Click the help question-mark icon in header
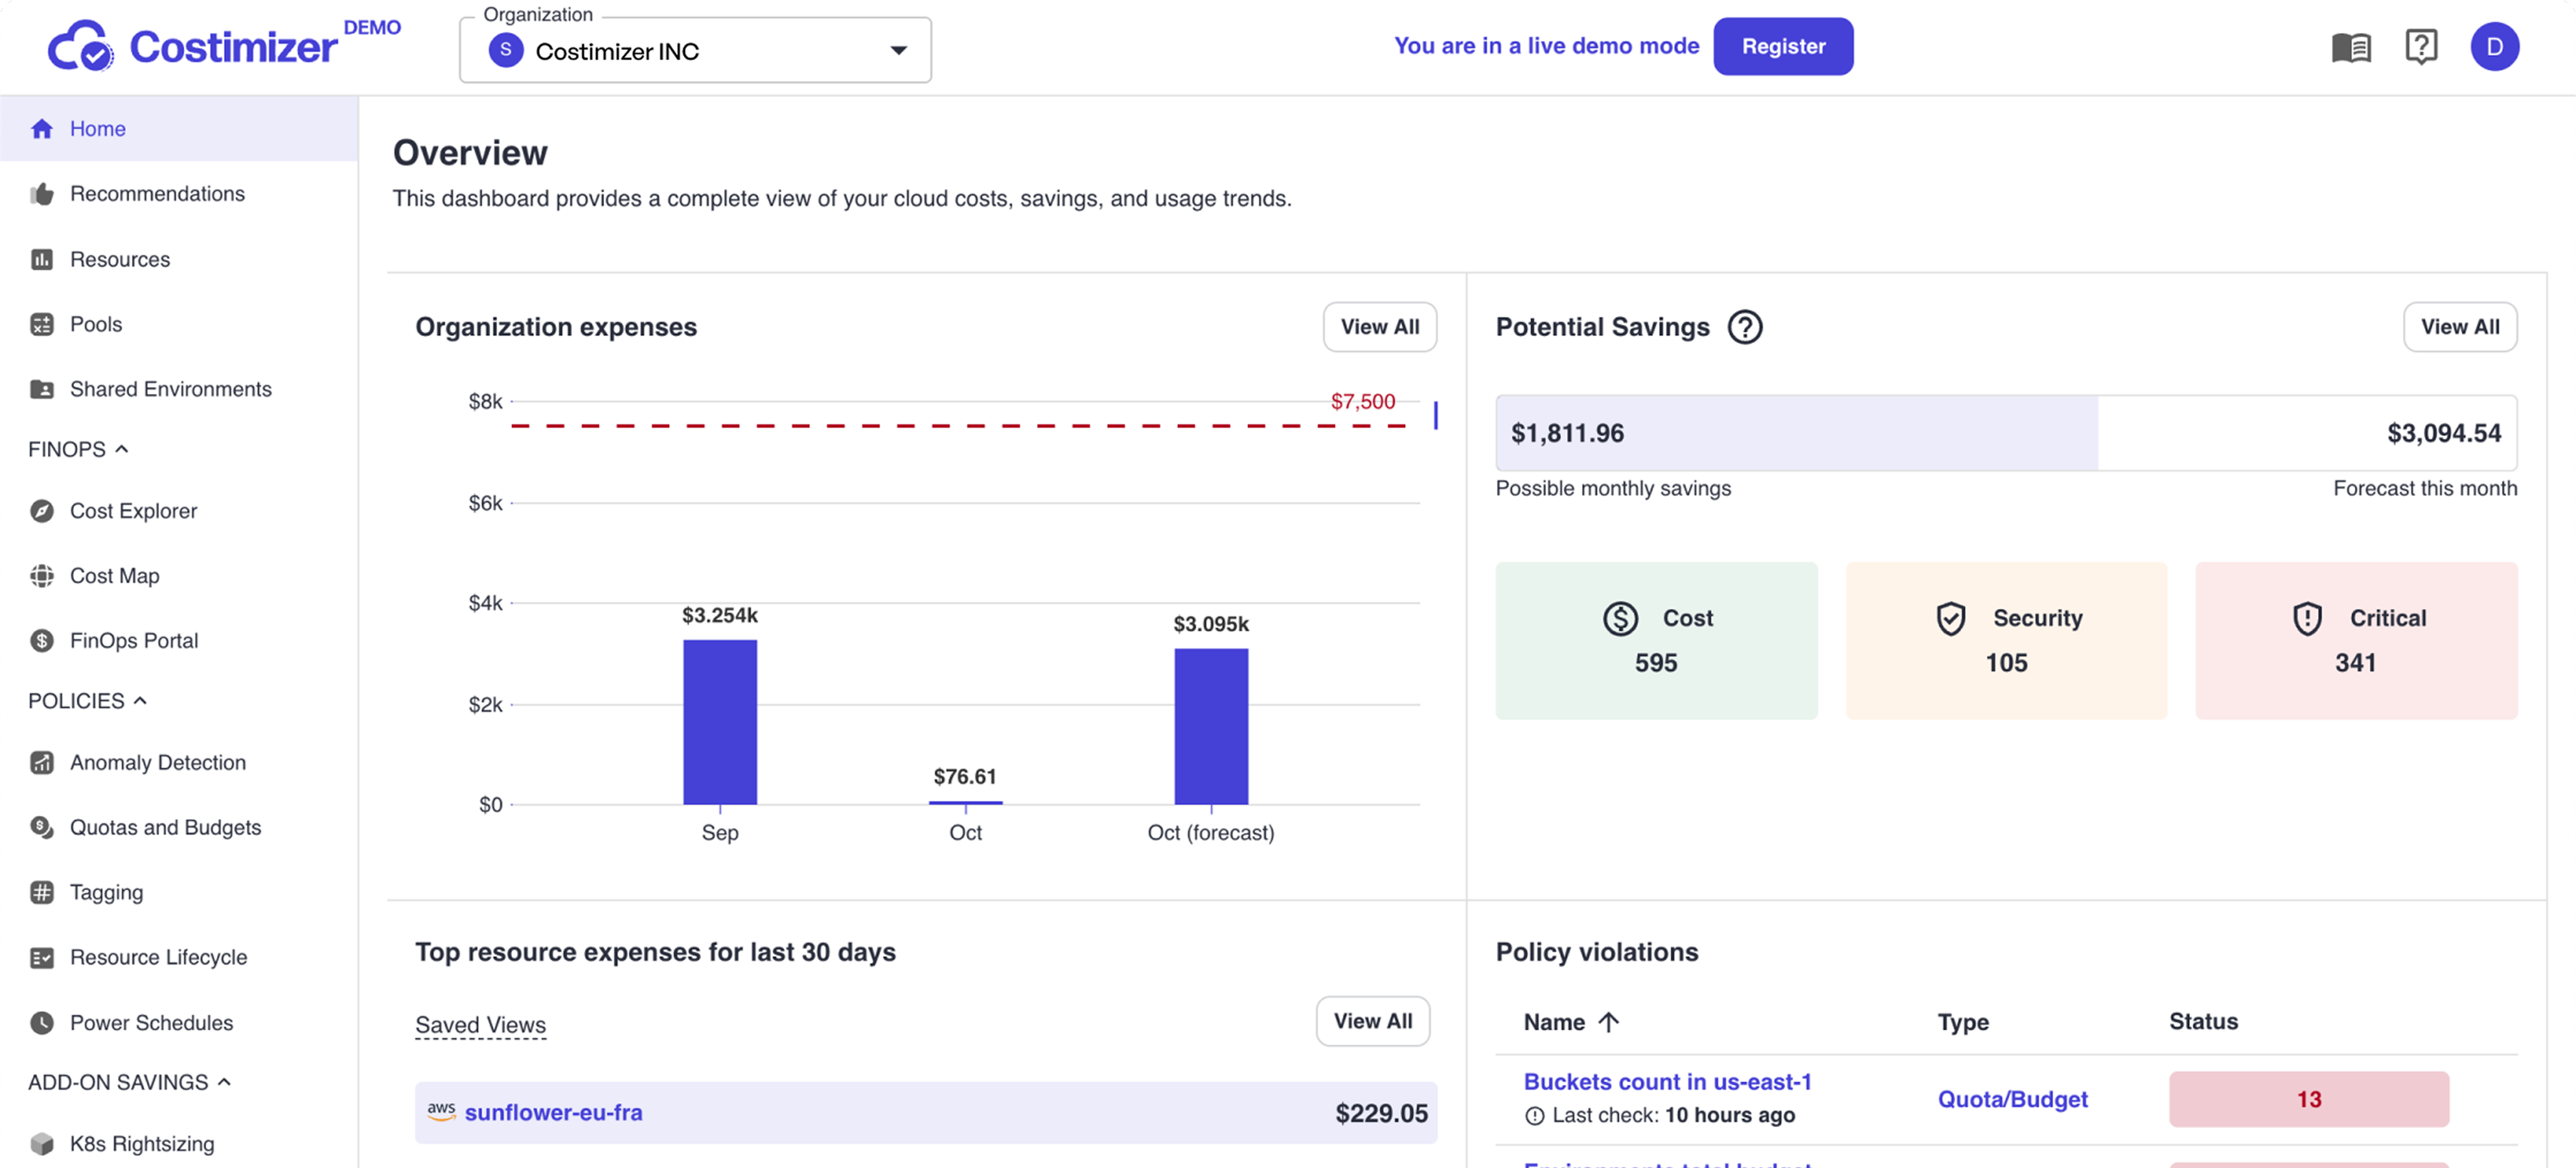Image resolution: width=2576 pixels, height=1168 pixels. coord(2420,47)
